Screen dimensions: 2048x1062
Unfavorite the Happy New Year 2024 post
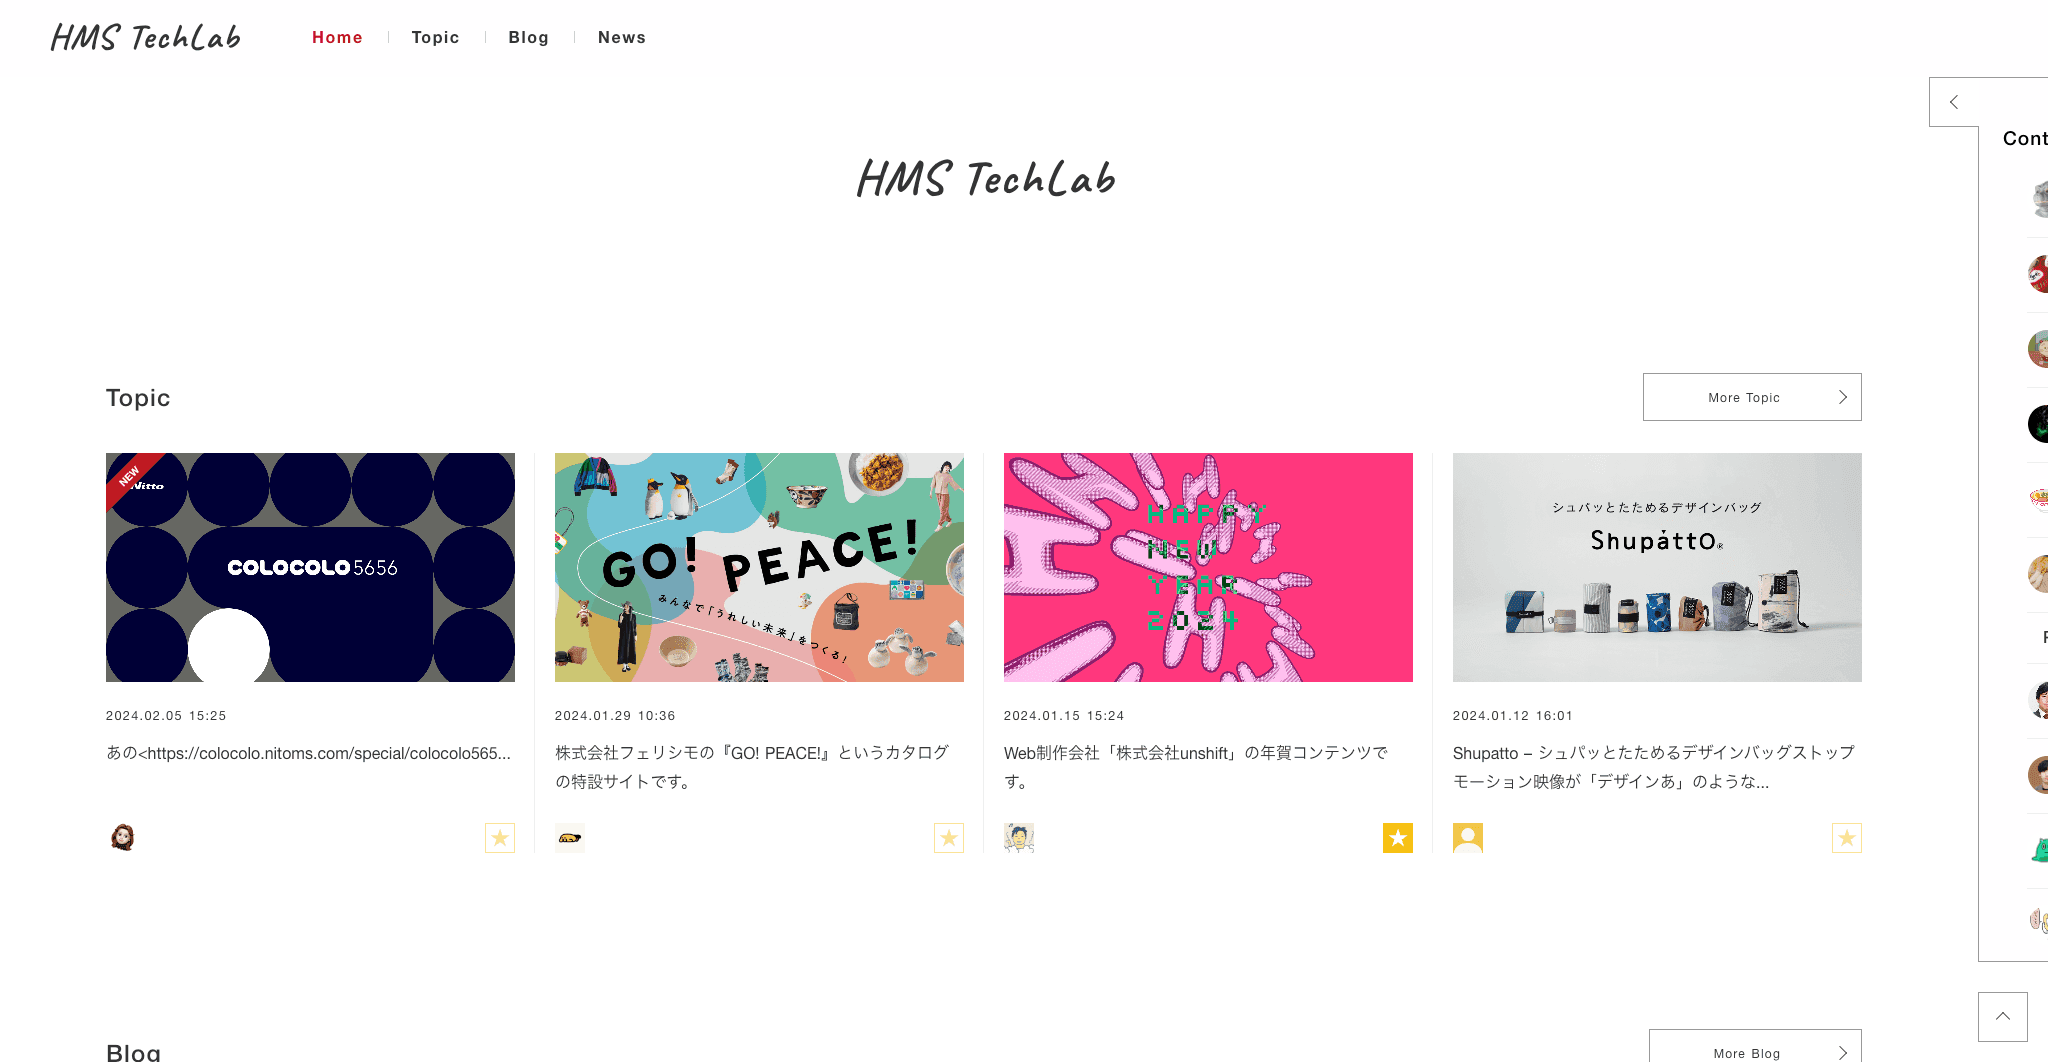pos(1398,838)
